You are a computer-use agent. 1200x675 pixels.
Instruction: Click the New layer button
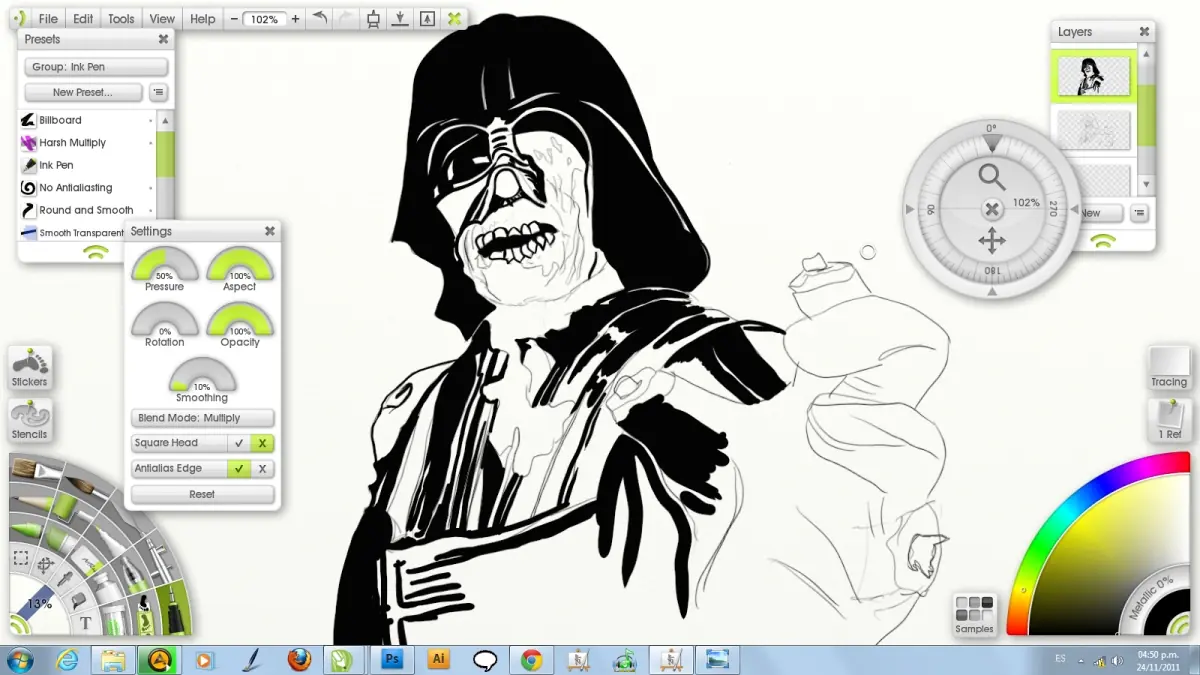pos(1099,213)
